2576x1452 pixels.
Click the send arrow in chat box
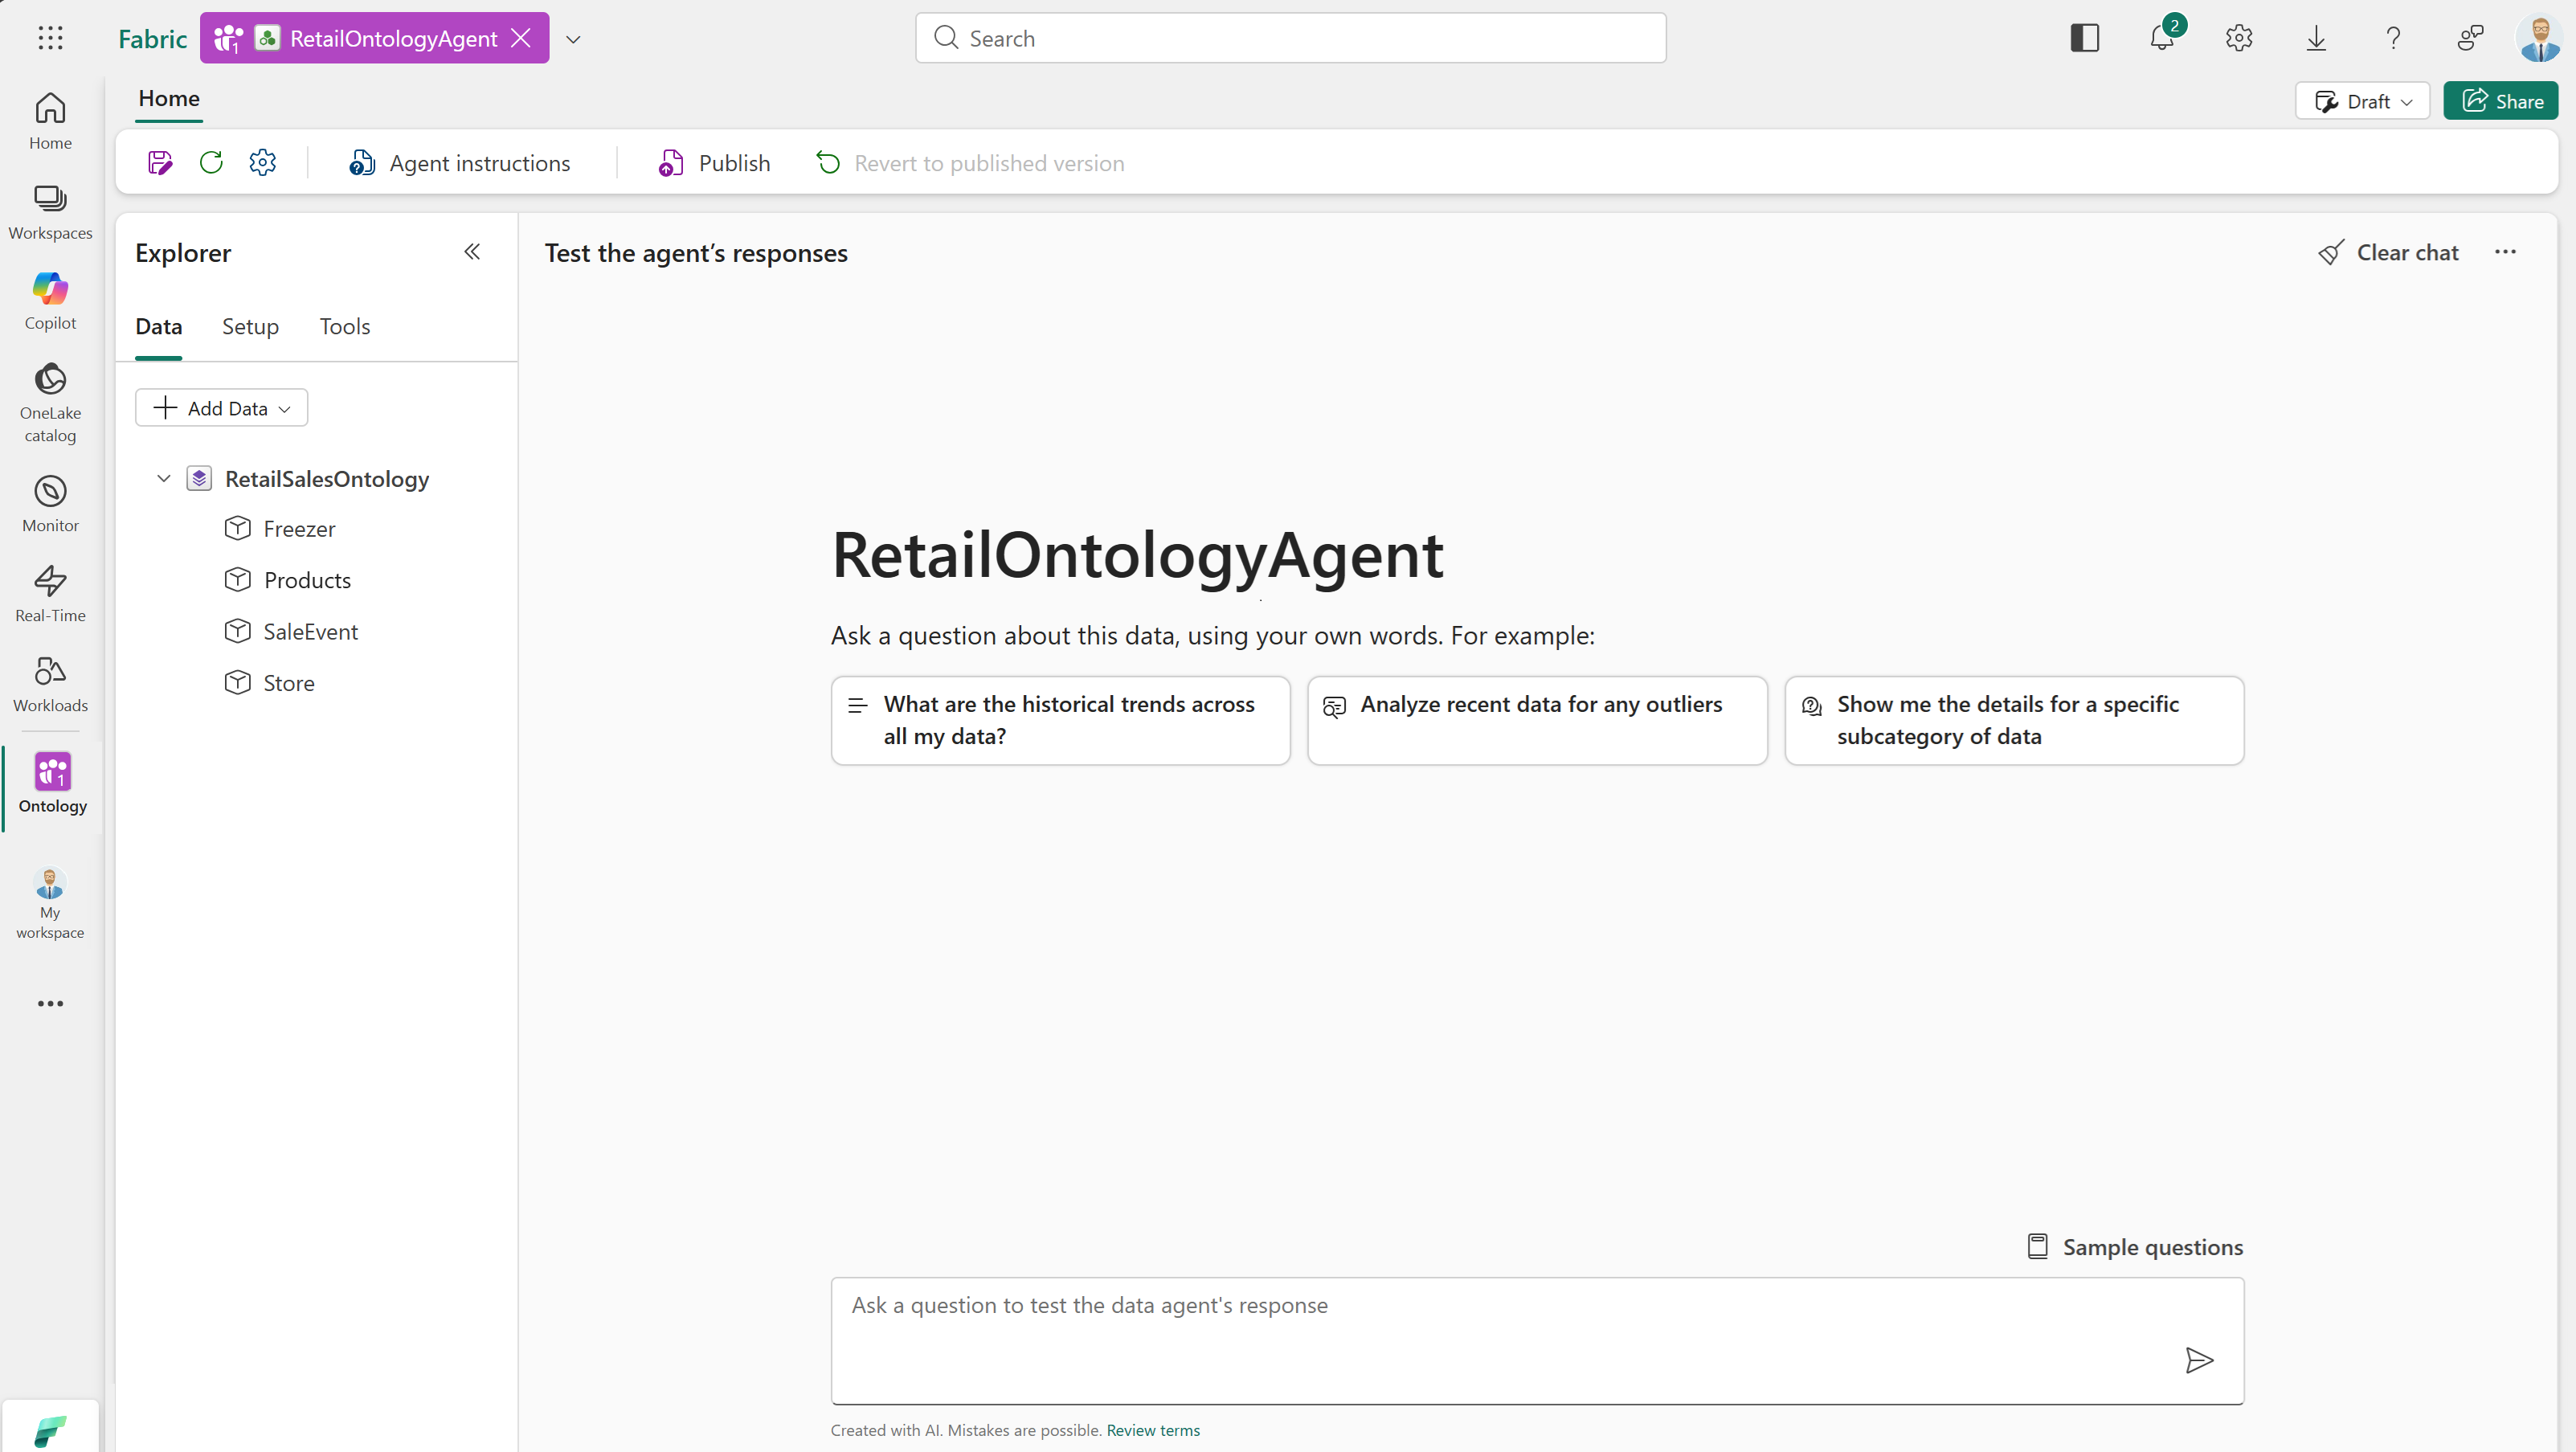2199,1360
